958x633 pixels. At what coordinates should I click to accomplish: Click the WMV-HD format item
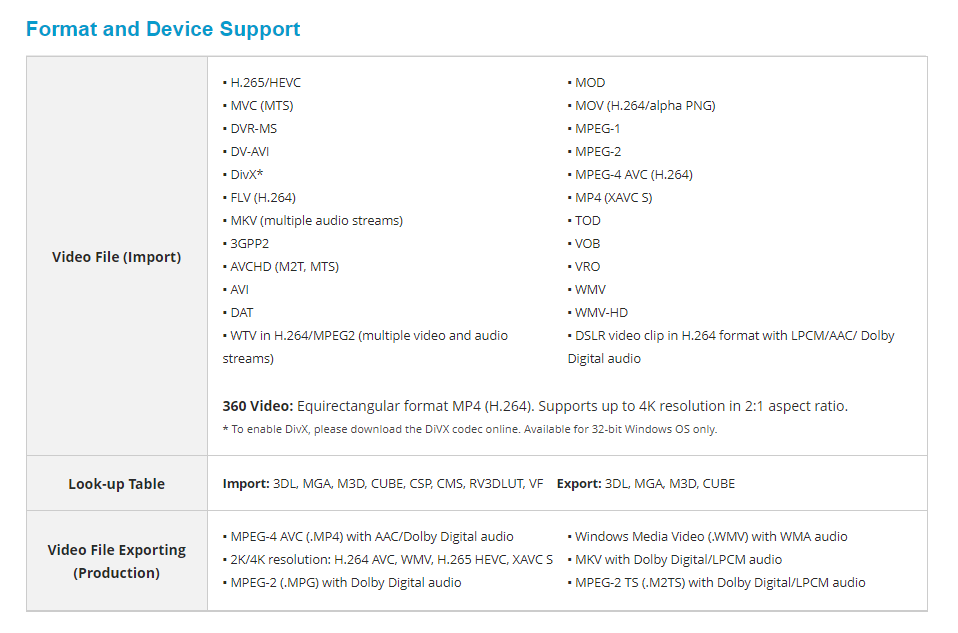click(x=601, y=313)
